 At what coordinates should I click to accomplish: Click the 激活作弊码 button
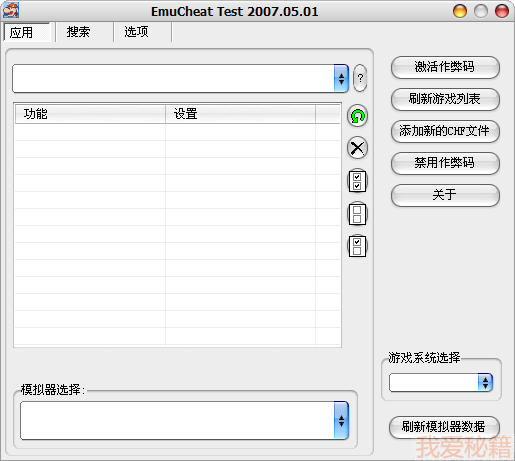tap(445, 67)
